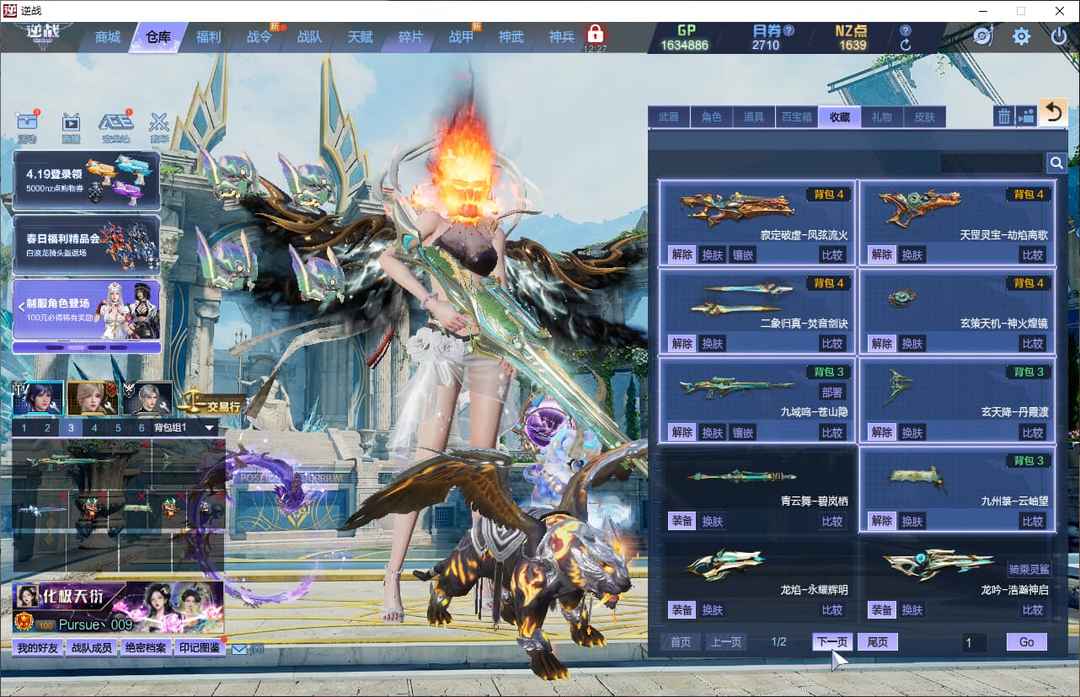Click the 逆战 game logo
Screen dimensions: 1080x697
coord(43,33)
